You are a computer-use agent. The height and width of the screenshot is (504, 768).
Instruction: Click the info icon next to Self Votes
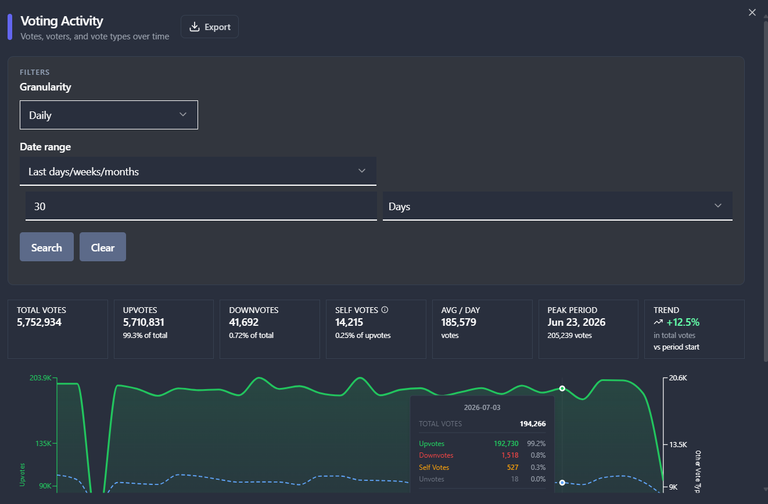click(384, 310)
